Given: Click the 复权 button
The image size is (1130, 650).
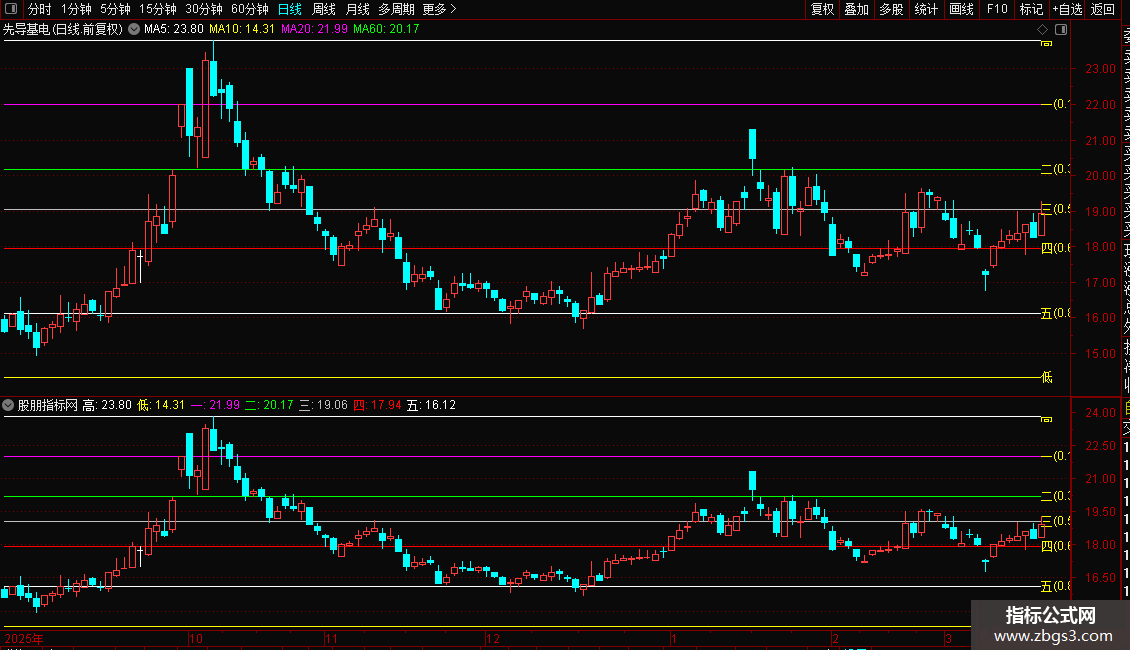Looking at the screenshot, I should pos(822,9).
